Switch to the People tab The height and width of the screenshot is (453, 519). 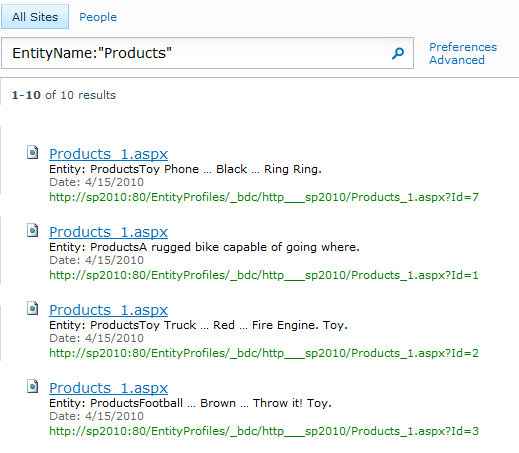tap(98, 17)
